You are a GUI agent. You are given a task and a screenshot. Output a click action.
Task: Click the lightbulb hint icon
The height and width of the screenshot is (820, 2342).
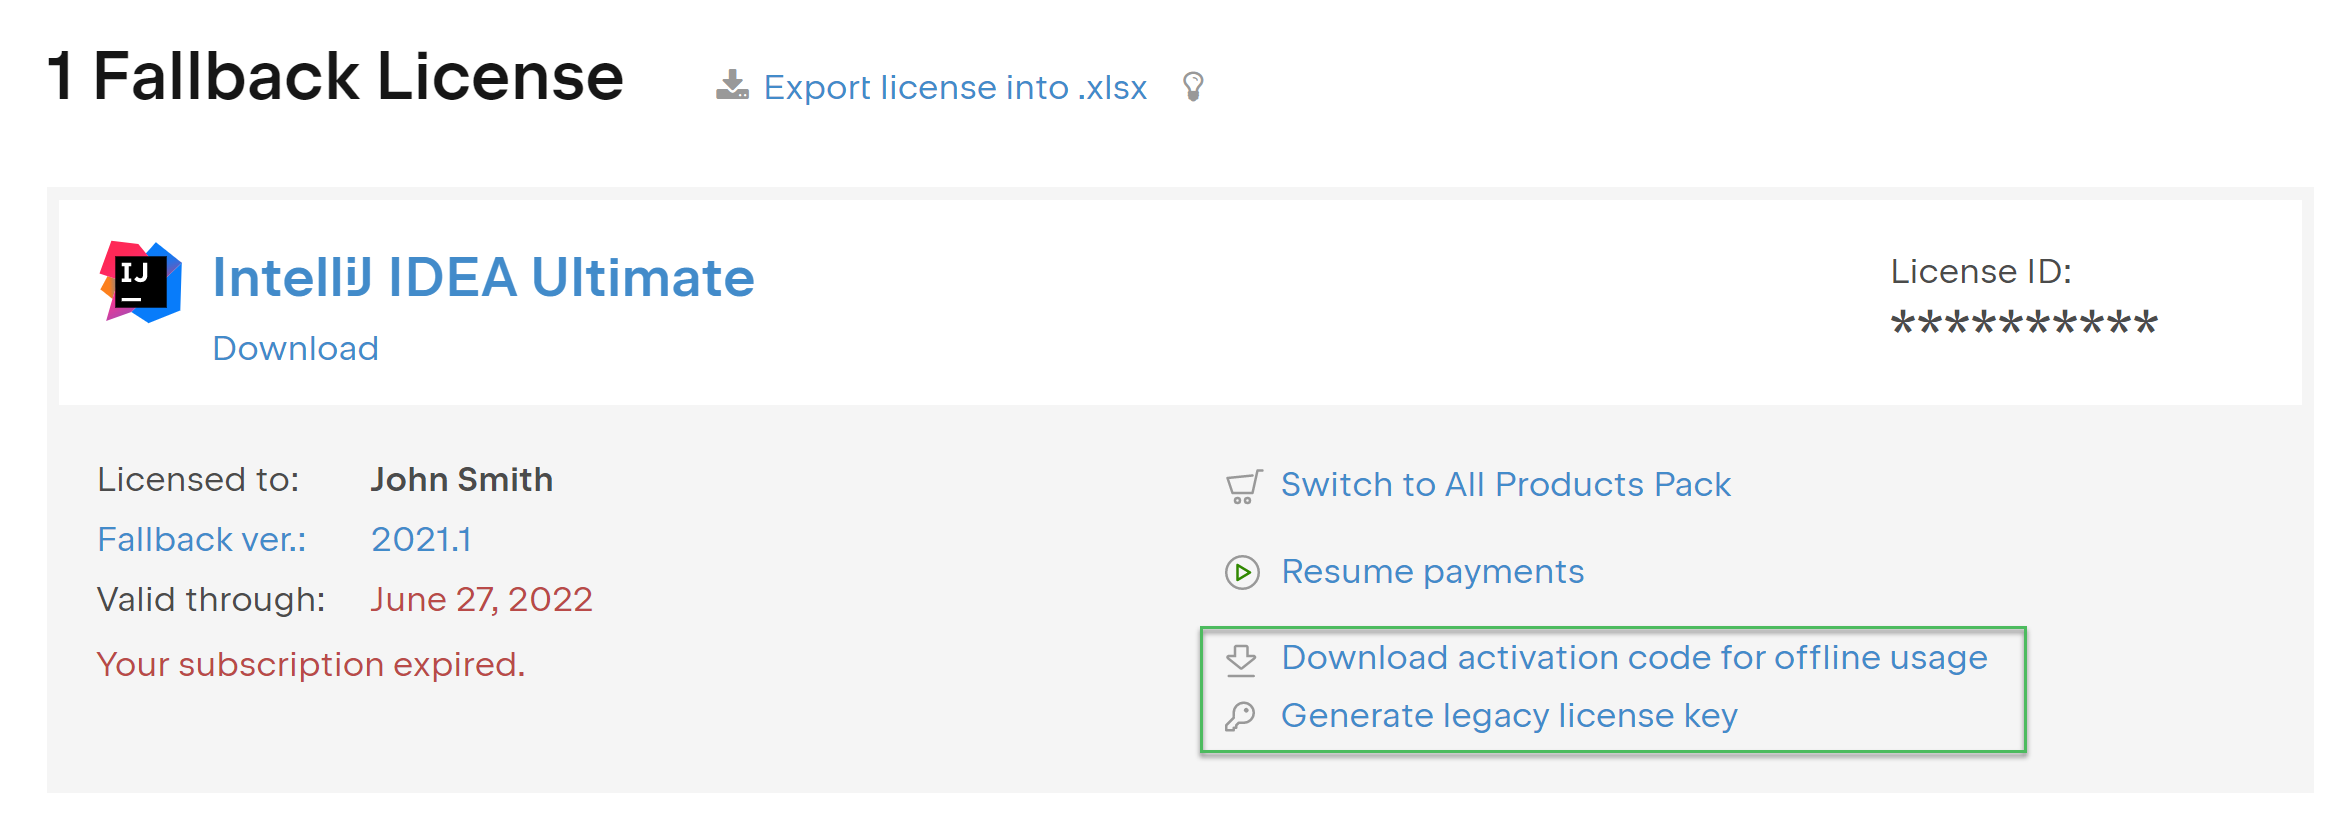(x=1193, y=87)
